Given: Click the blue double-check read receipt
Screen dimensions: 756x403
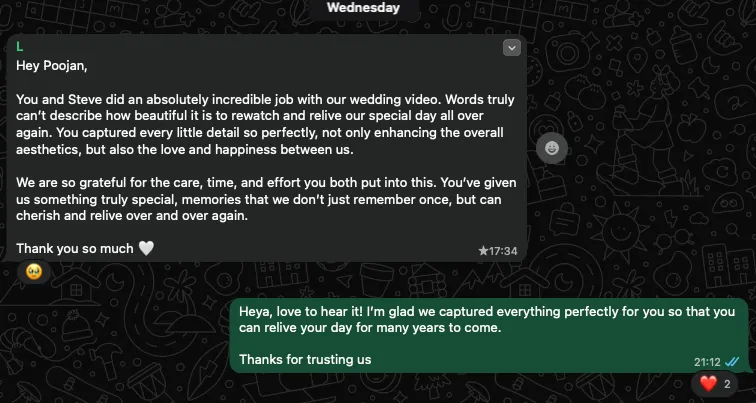Looking at the screenshot, I should (x=732, y=362).
